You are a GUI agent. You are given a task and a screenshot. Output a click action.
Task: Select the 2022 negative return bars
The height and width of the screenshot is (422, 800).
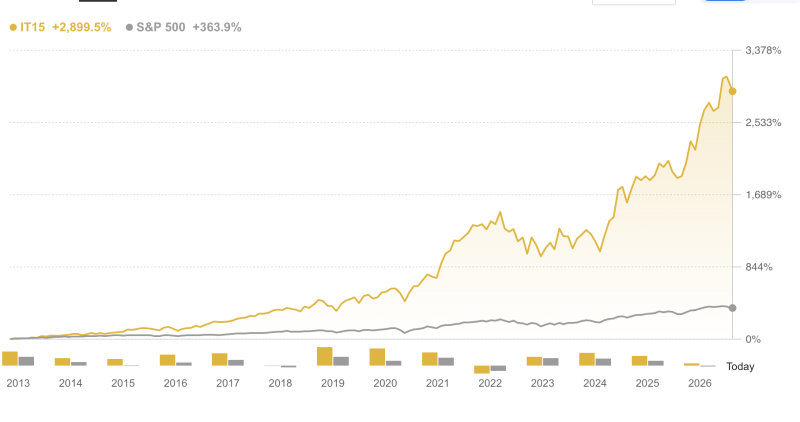489,368
